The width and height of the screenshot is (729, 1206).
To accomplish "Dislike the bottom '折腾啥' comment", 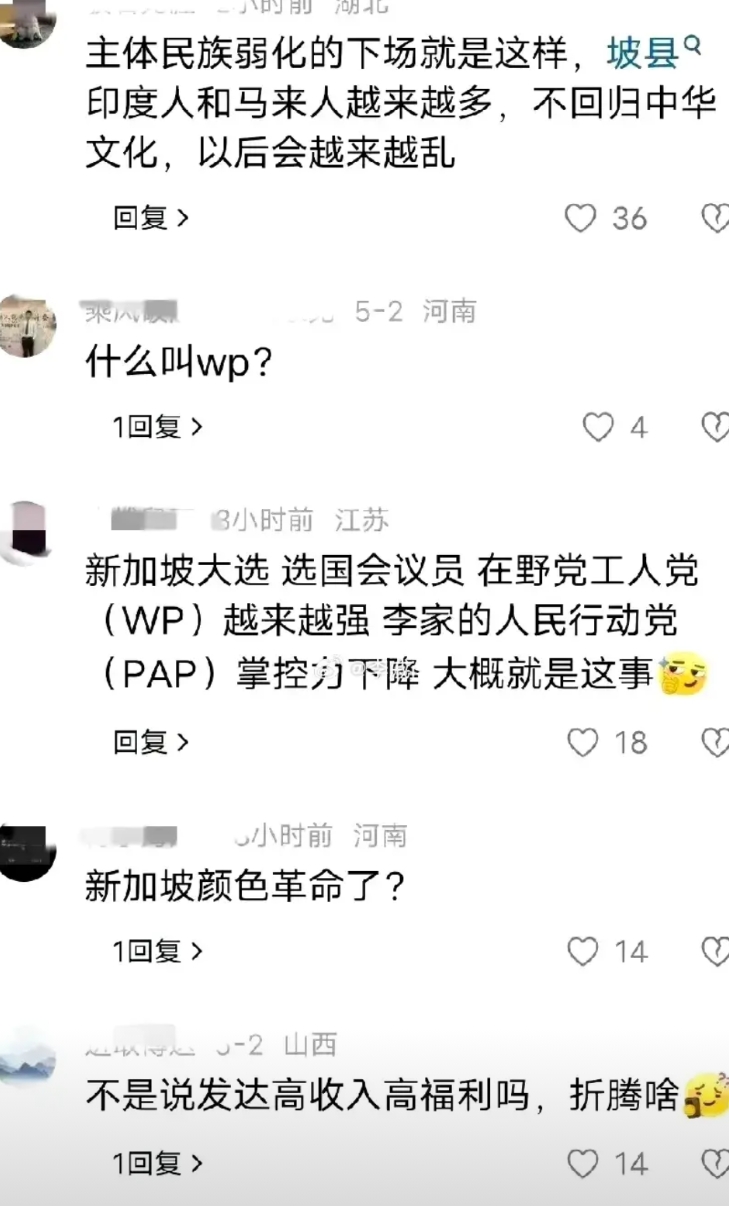I will (x=715, y=1164).
